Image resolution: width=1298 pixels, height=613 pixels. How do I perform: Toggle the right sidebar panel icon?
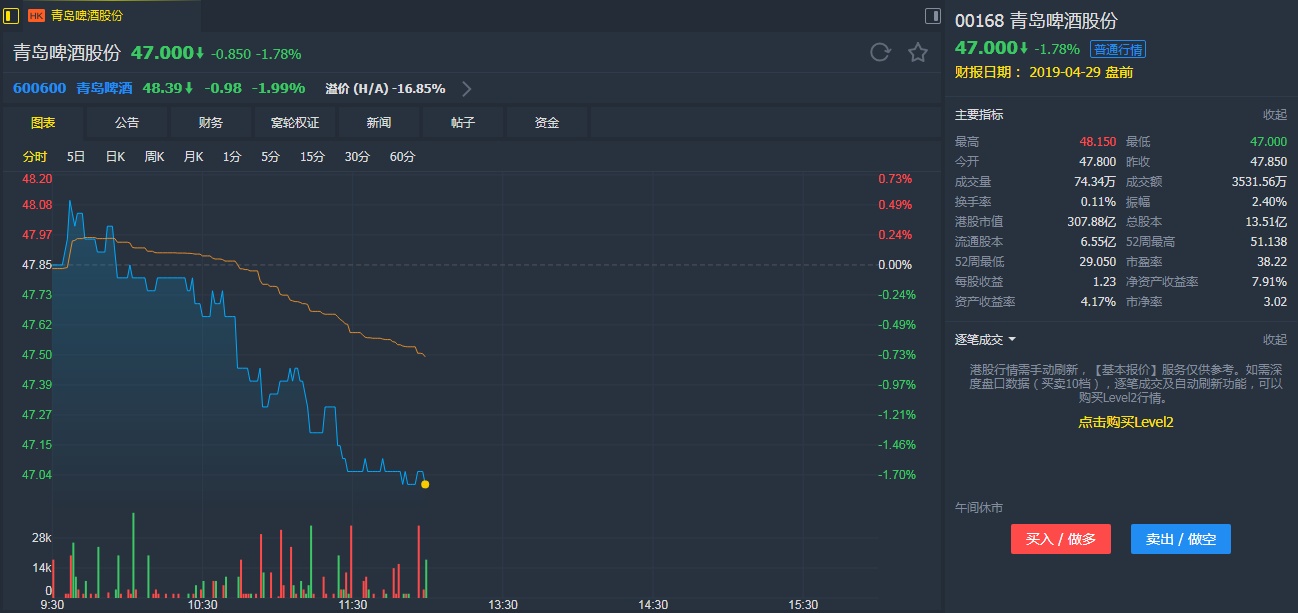(x=932, y=15)
